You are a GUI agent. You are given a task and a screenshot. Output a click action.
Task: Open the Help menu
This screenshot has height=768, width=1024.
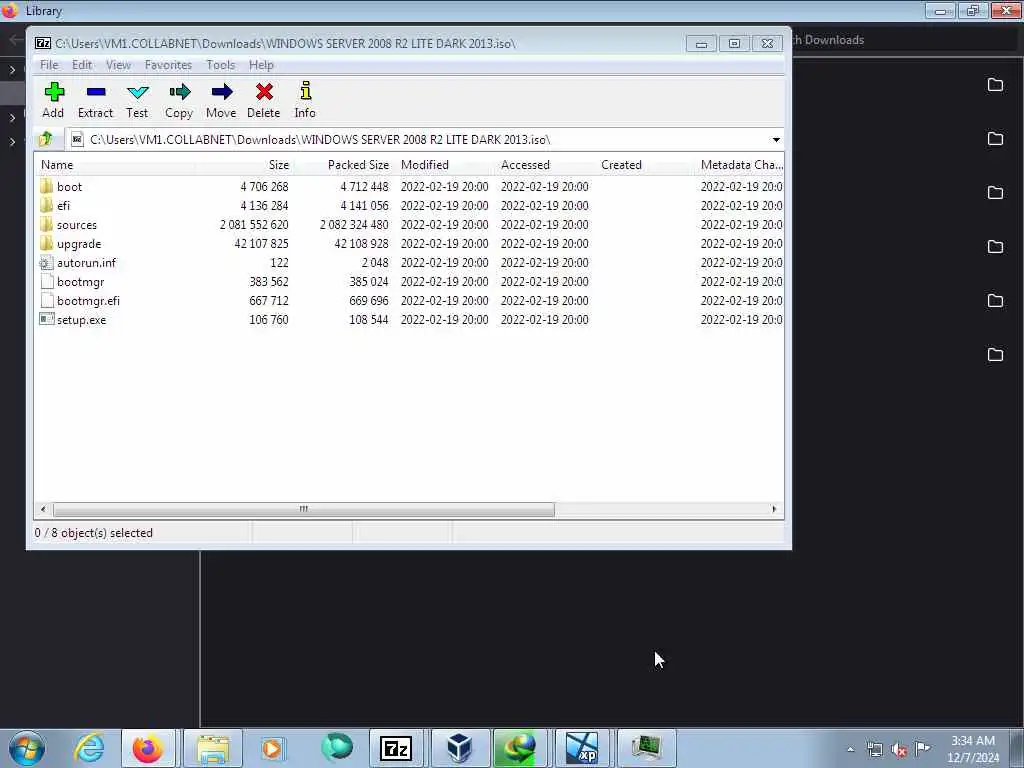click(x=261, y=65)
